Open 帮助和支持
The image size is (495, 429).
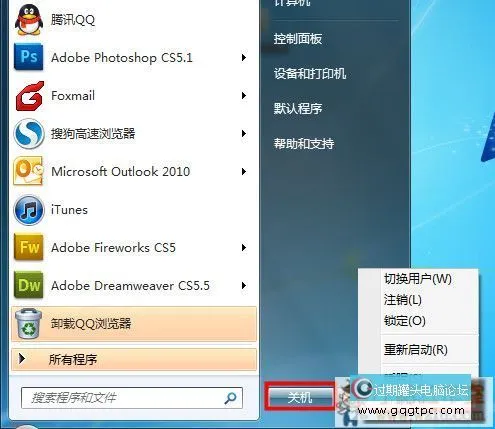pos(304,144)
